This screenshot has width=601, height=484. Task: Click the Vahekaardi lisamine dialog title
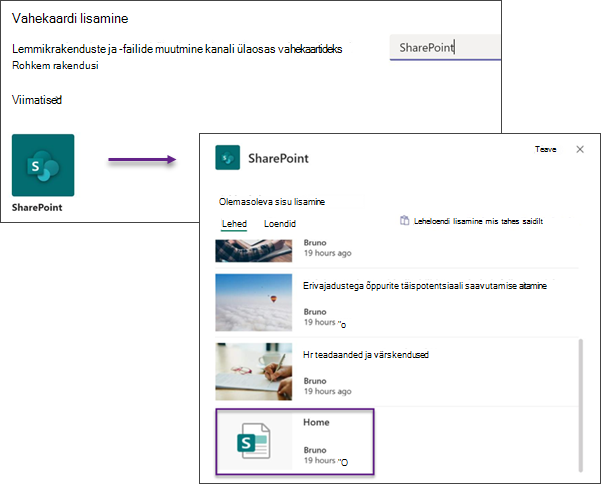(x=70, y=18)
